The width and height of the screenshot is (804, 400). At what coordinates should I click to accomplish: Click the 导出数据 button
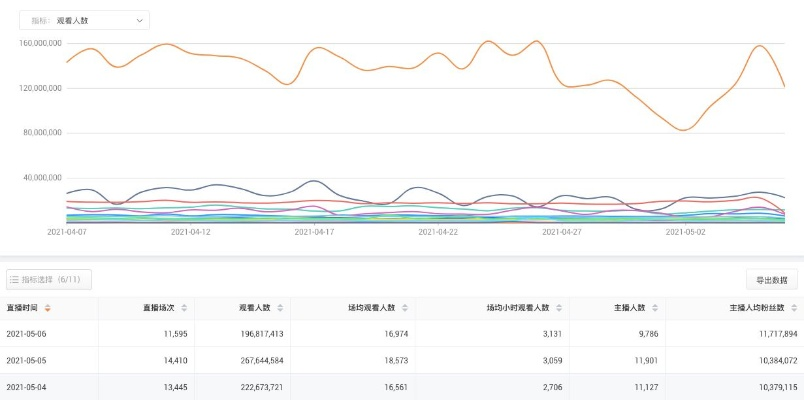click(771, 280)
